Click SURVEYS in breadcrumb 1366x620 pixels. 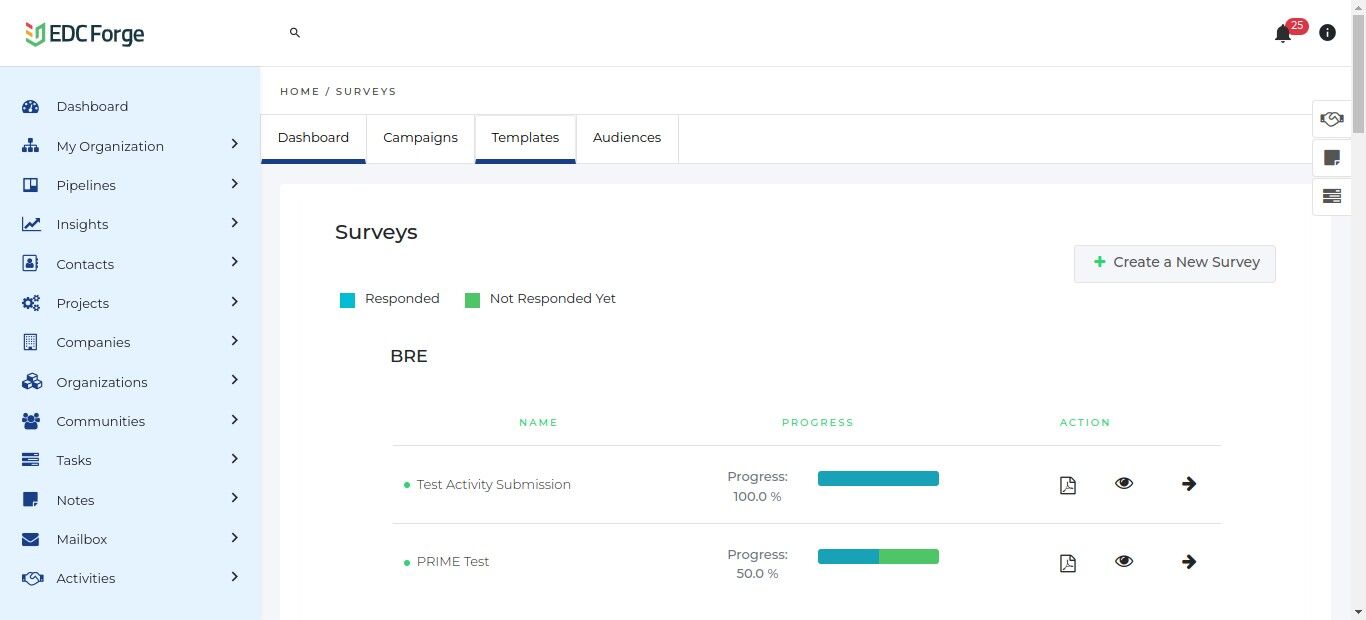(x=366, y=91)
